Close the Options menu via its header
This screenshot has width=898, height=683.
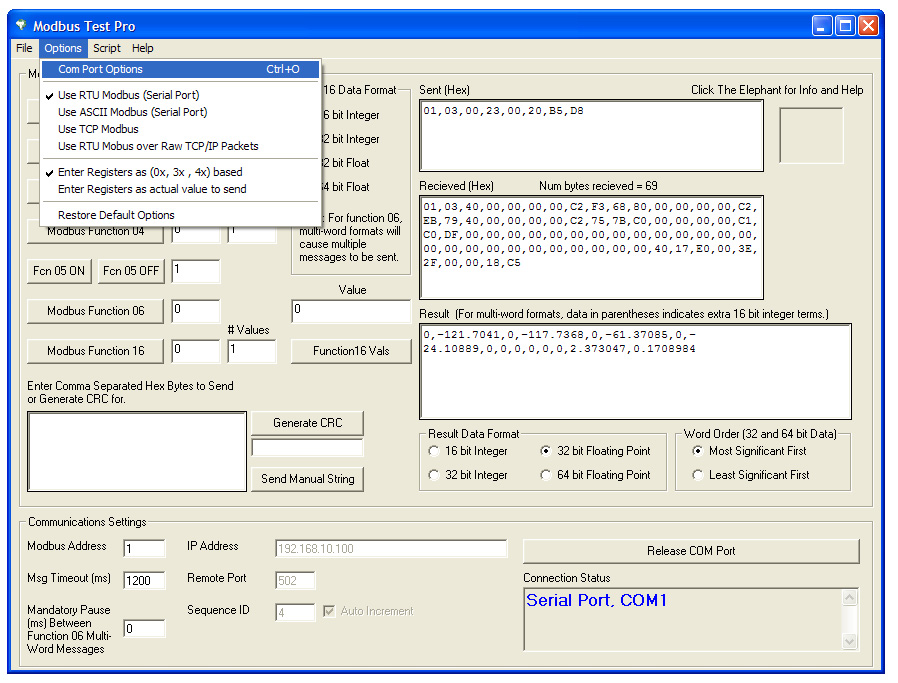(x=63, y=48)
